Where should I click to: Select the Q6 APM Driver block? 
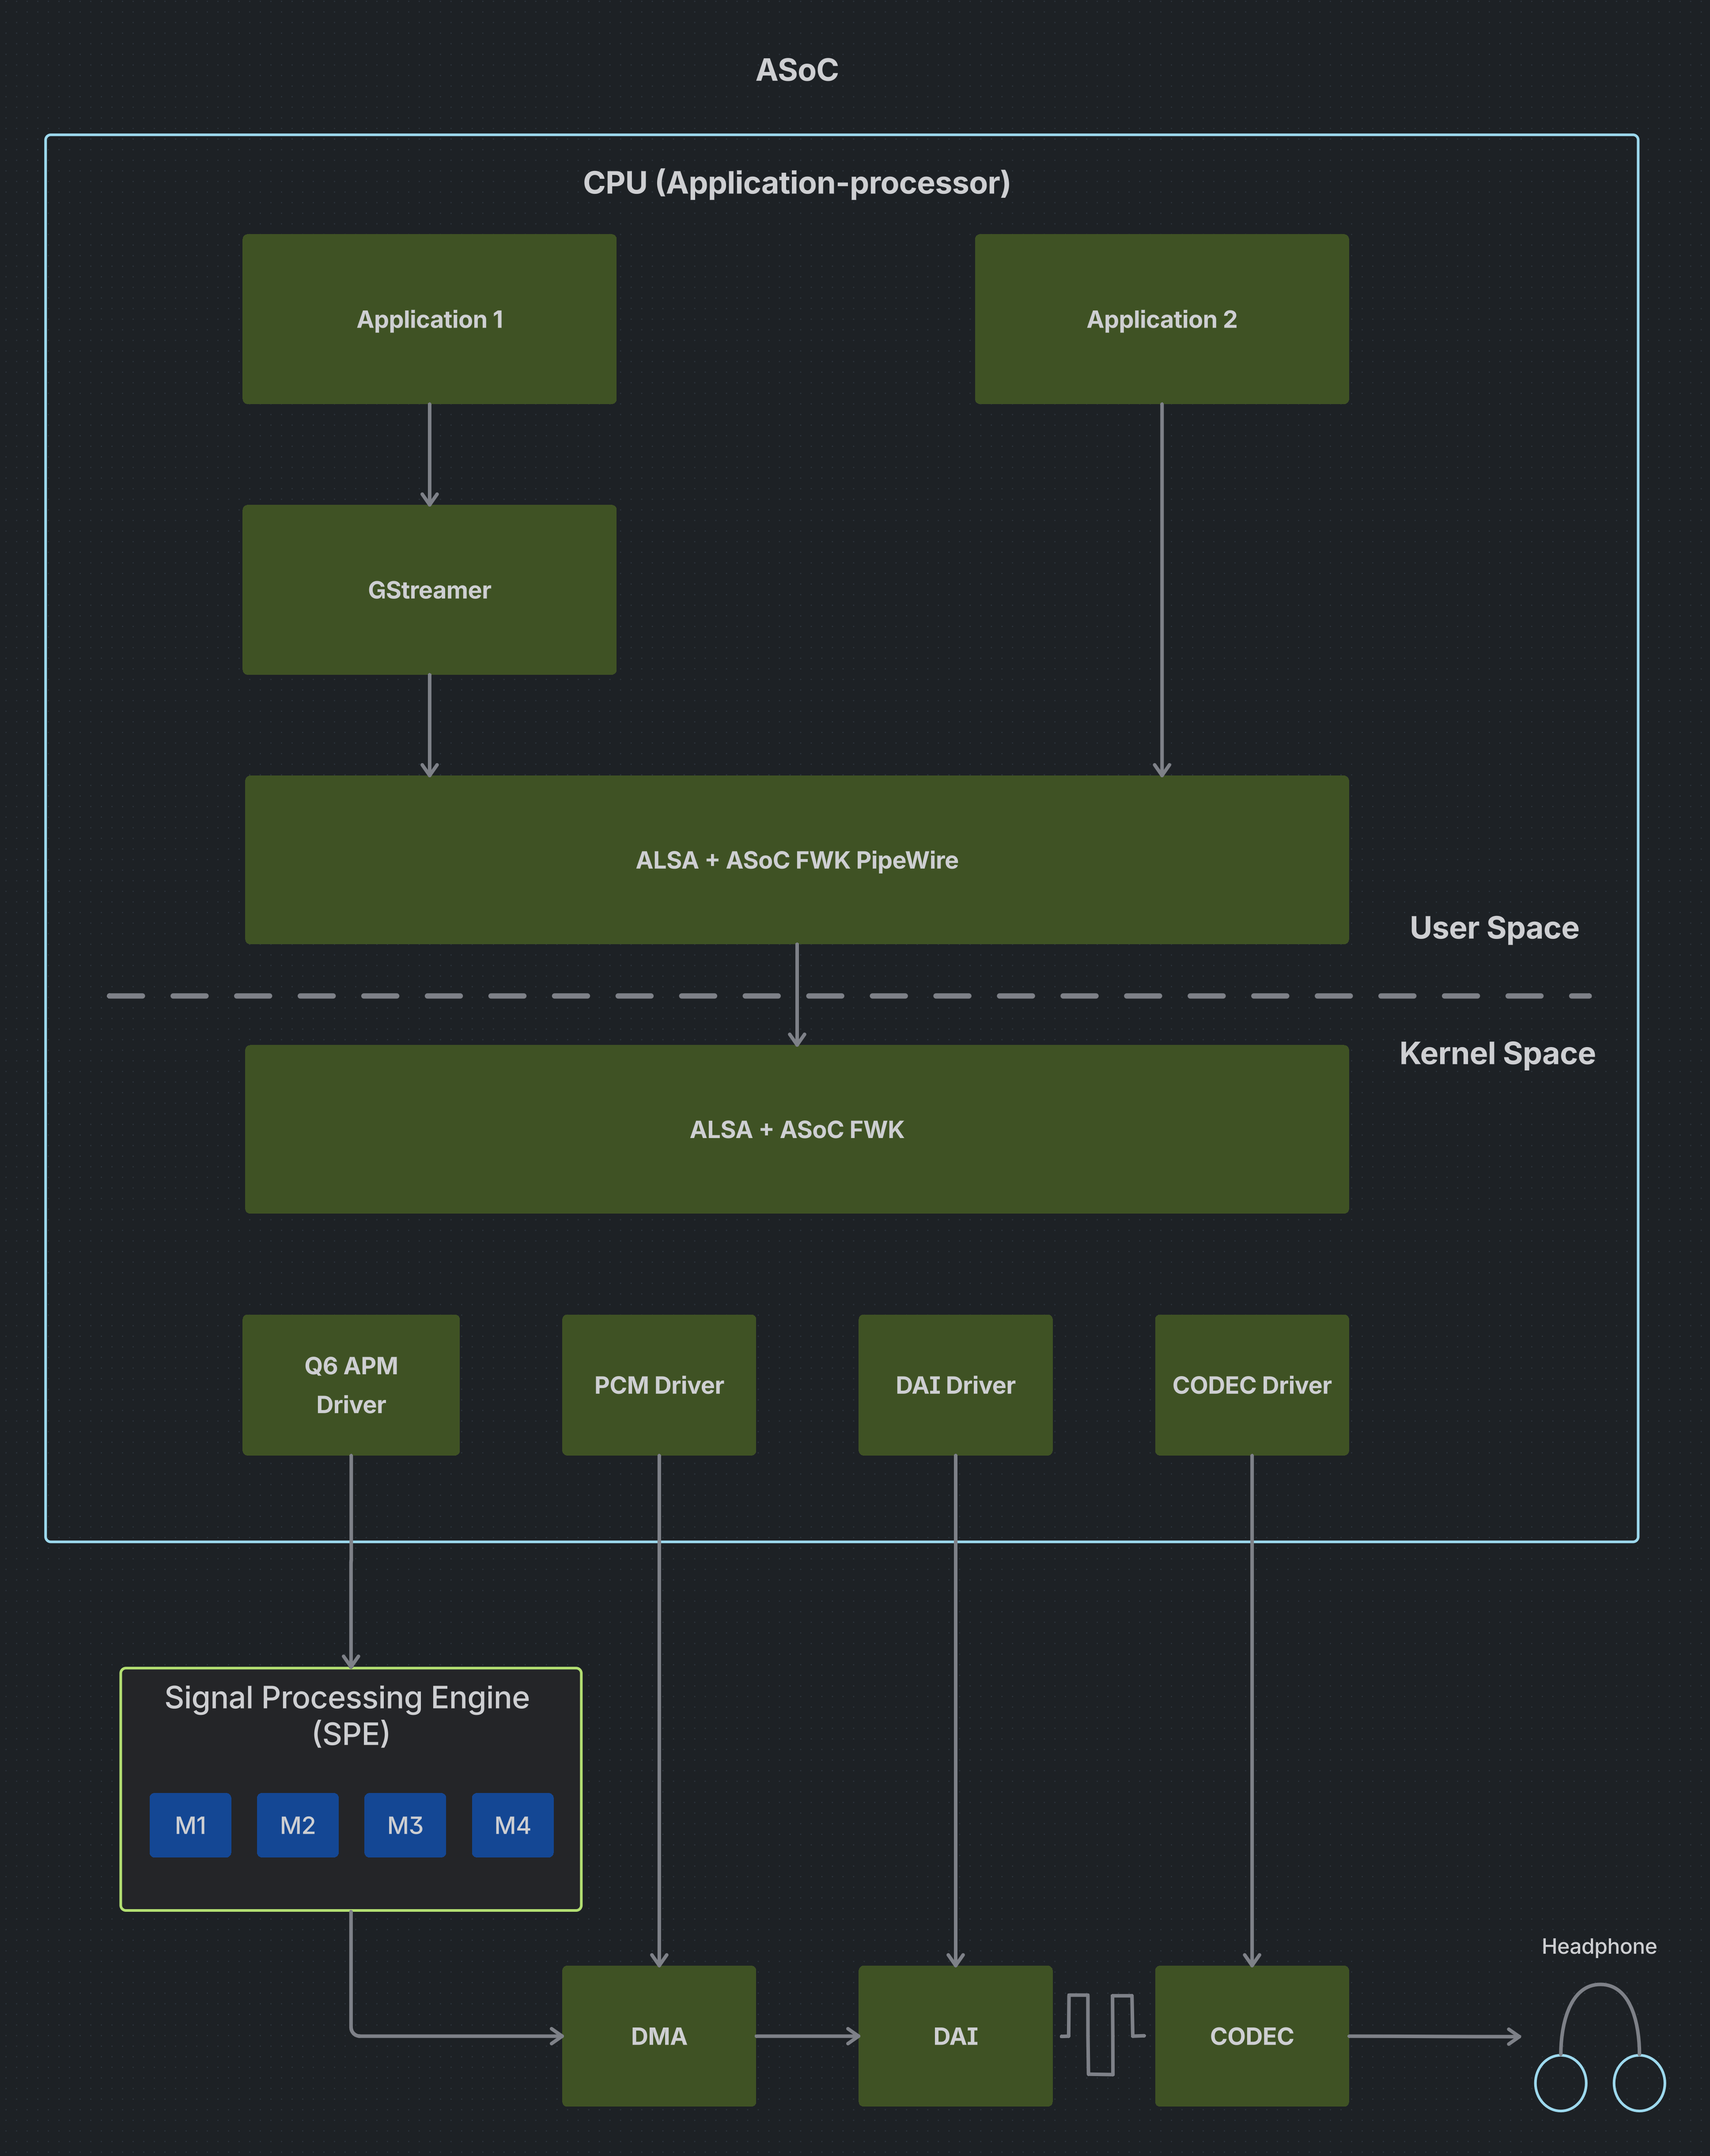pos(351,1385)
